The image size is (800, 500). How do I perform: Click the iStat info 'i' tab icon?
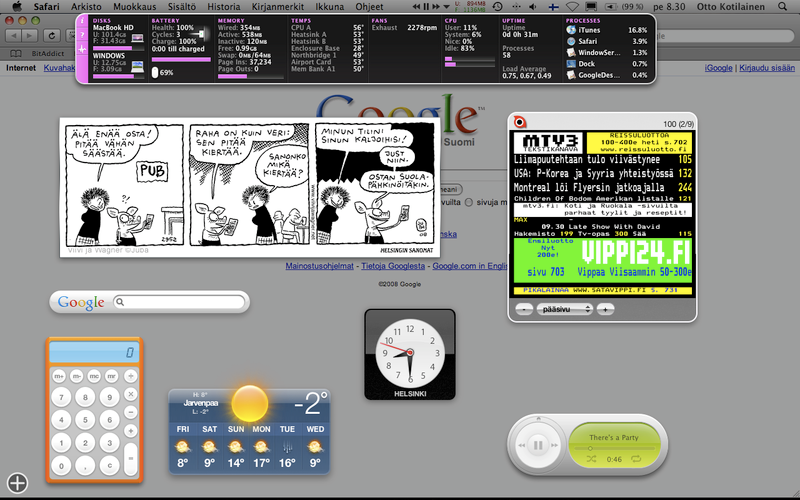pyautogui.click(x=83, y=21)
